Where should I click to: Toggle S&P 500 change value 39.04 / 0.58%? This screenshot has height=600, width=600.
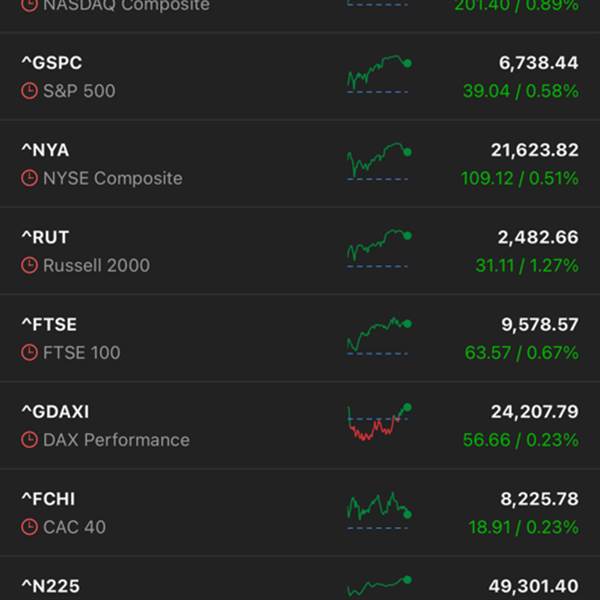click(520, 91)
